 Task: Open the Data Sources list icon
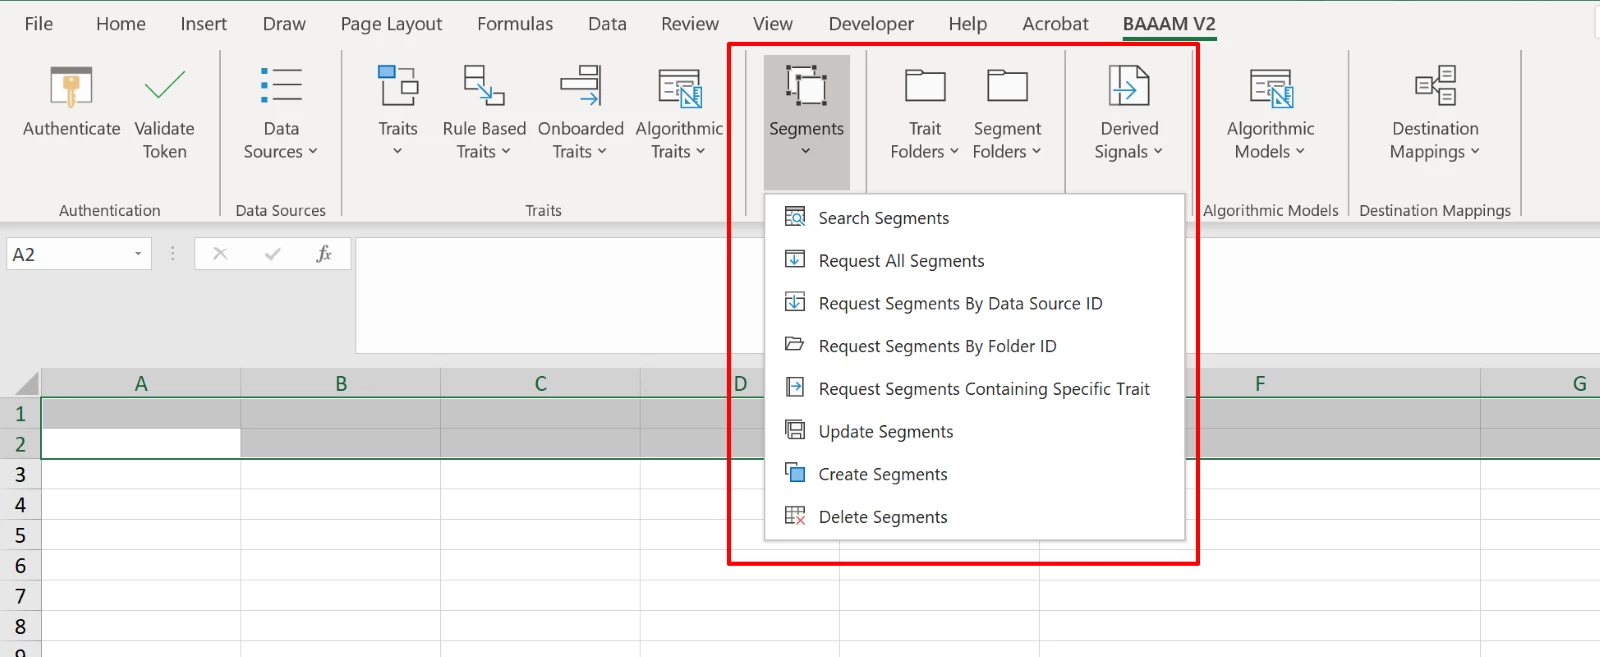click(281, 86)
